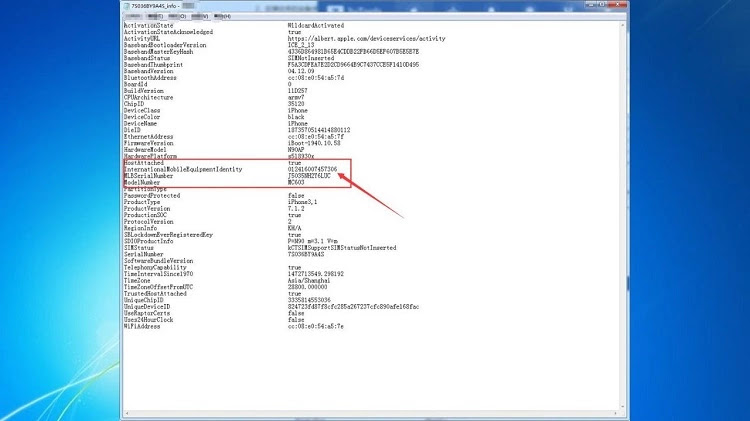Screen dimensions: 750x421
Task: Click the TelephonyCapability key
Action: [155, 267]
